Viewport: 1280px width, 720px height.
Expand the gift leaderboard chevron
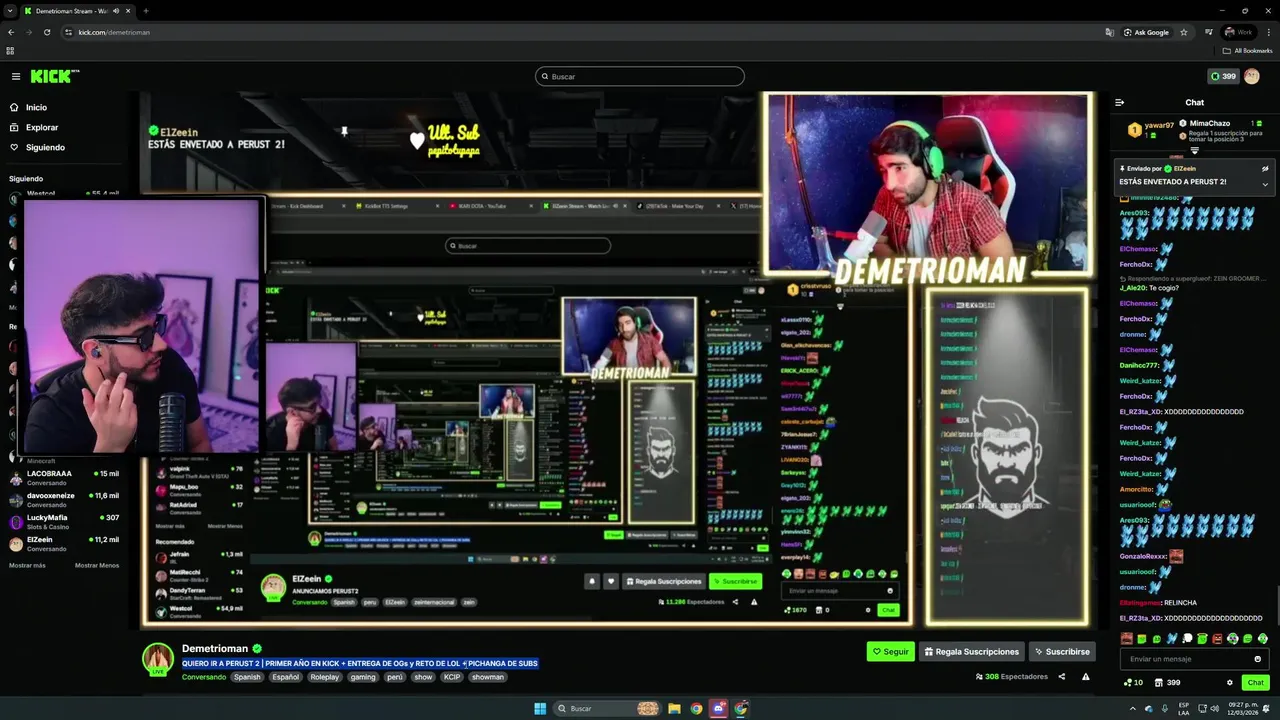pos(1194,151)
